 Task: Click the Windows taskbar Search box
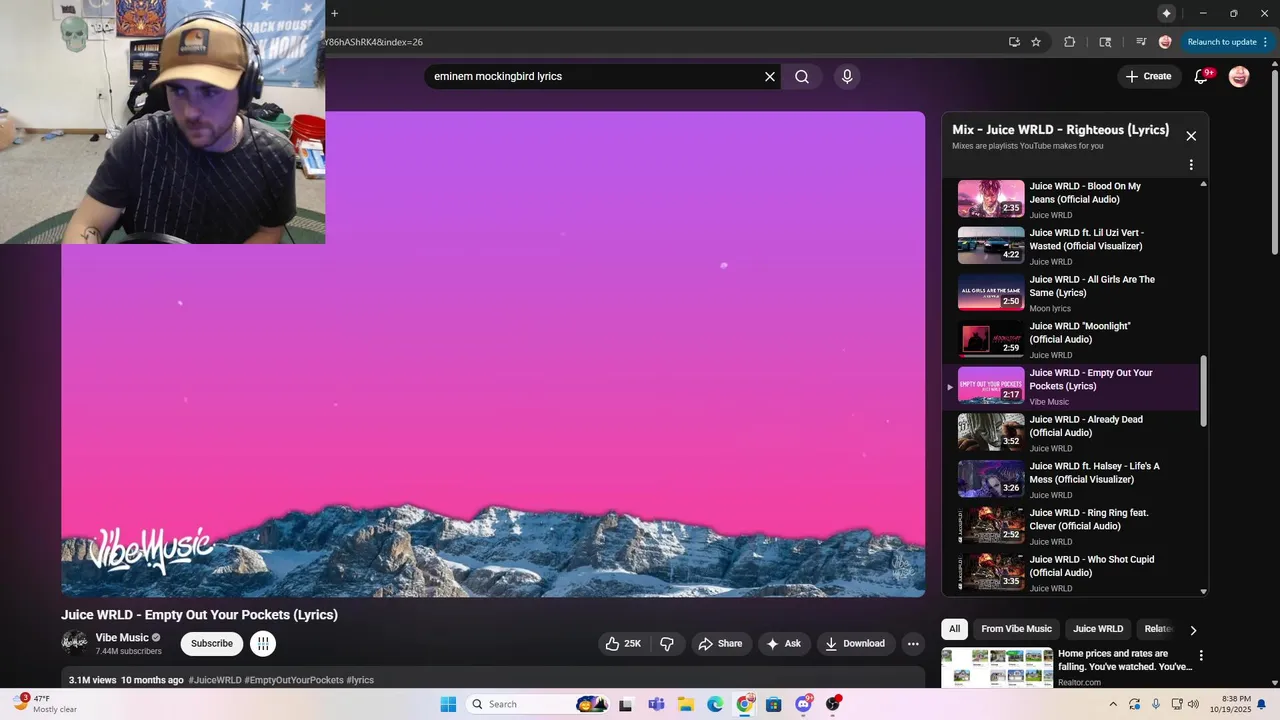(x=539, y=704)
